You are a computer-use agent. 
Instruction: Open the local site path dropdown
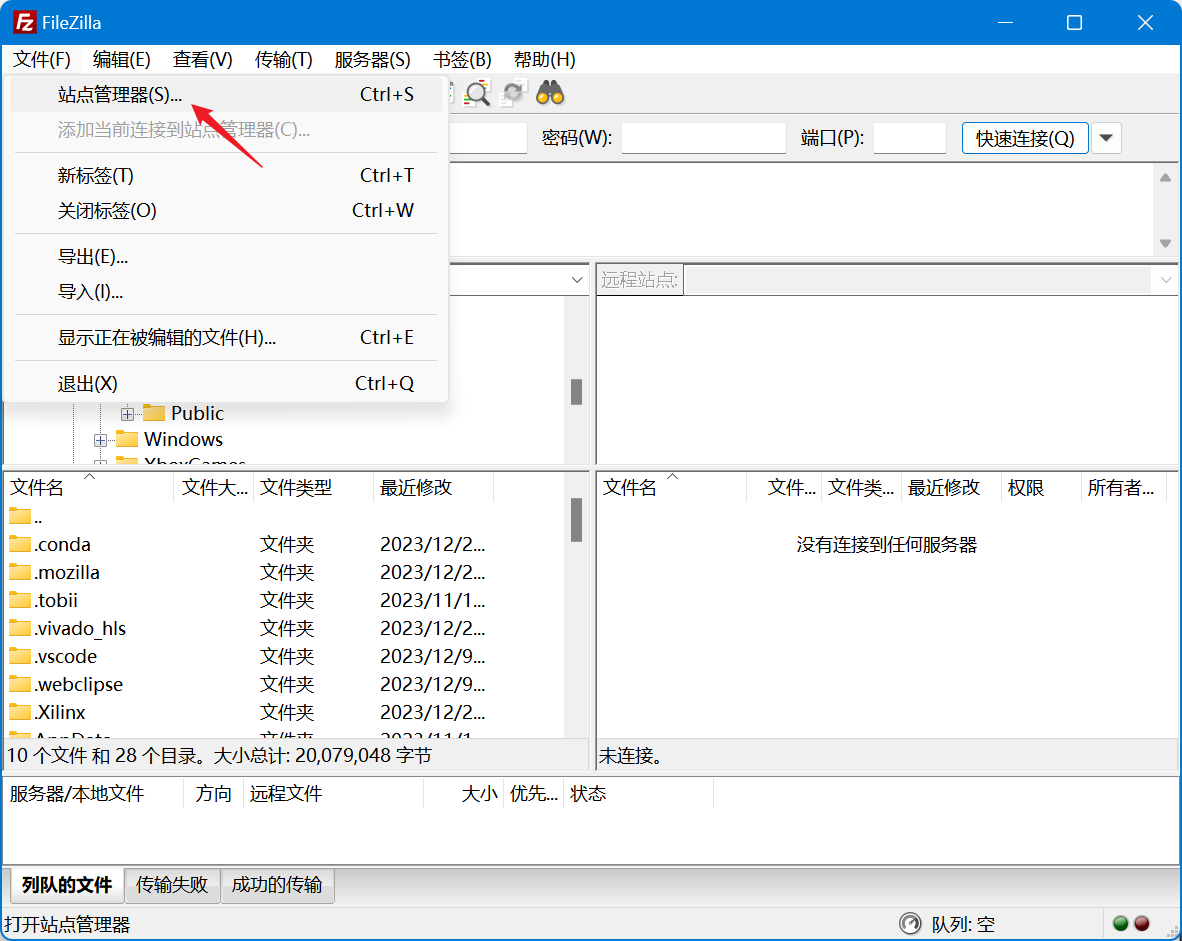(577, 280)
